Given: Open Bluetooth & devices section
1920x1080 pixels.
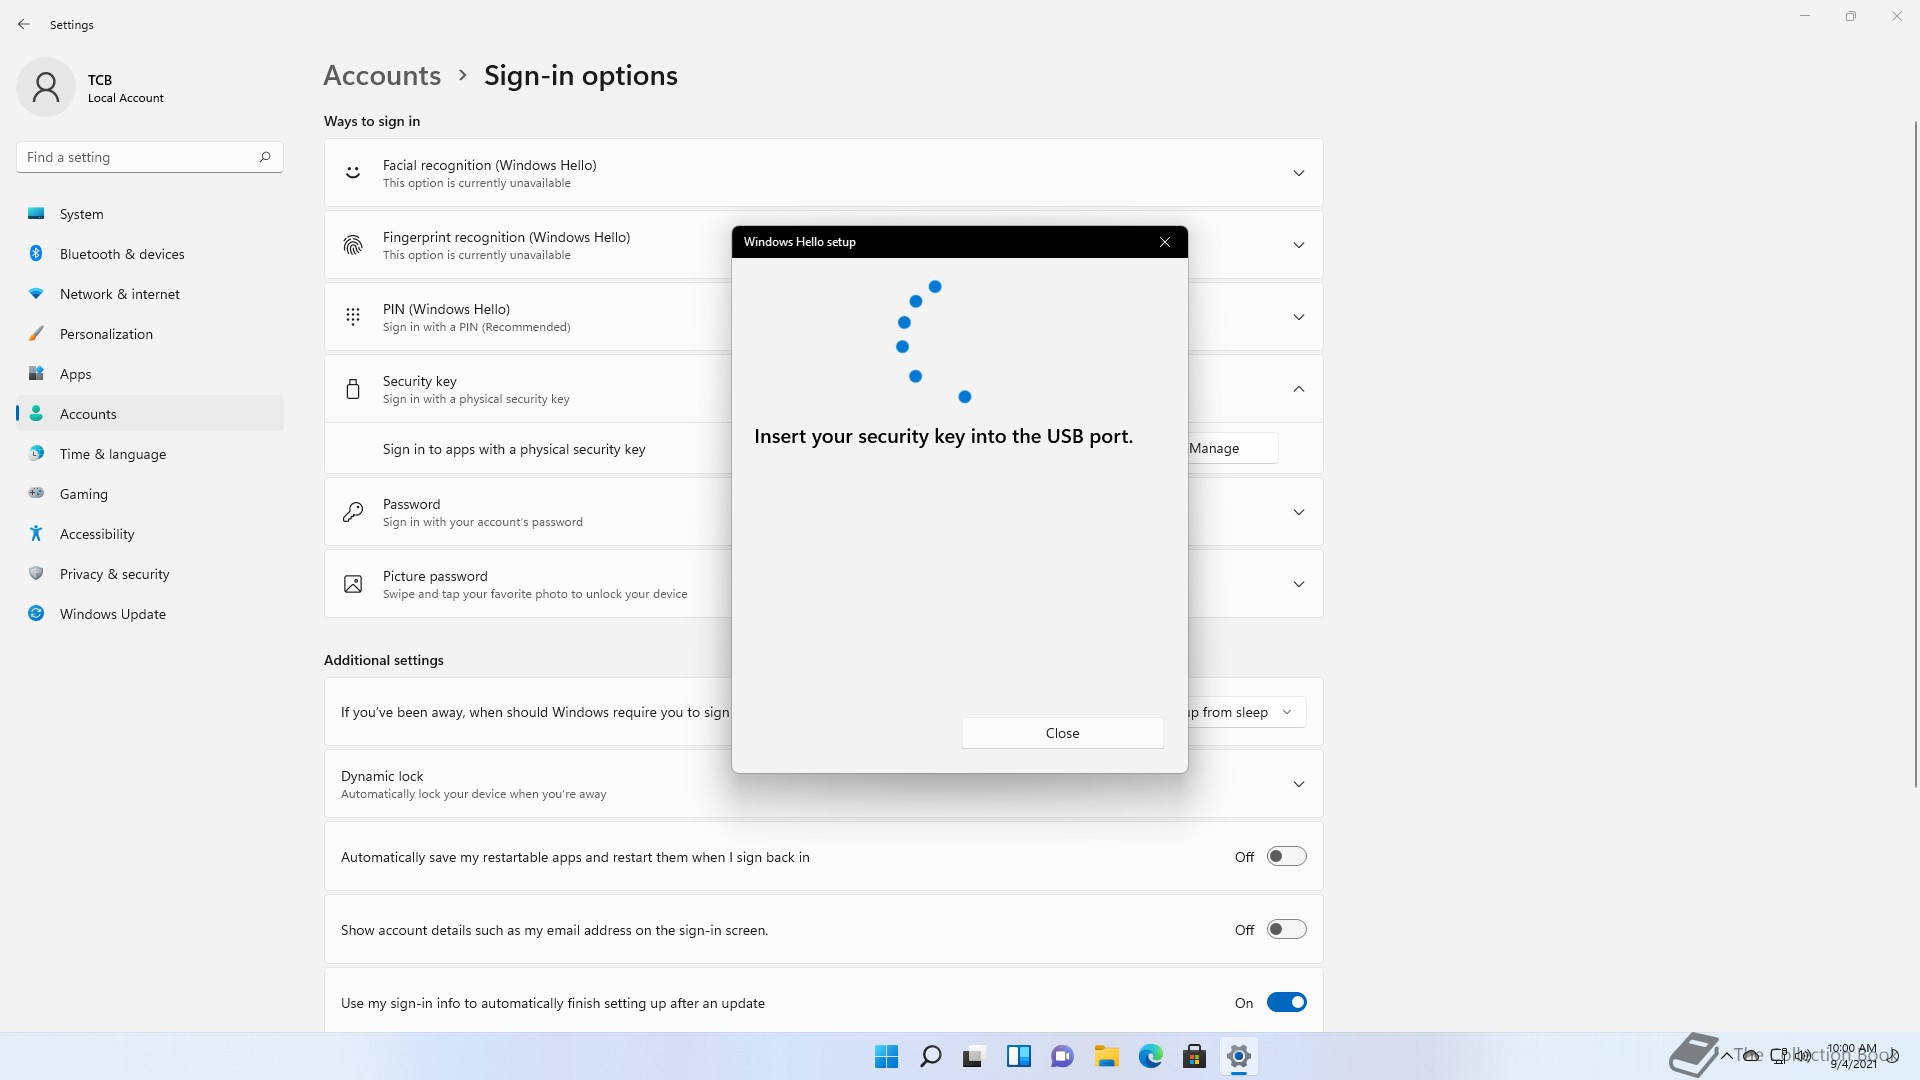Looking at the screenshot, I should click(x=150, y=254).
